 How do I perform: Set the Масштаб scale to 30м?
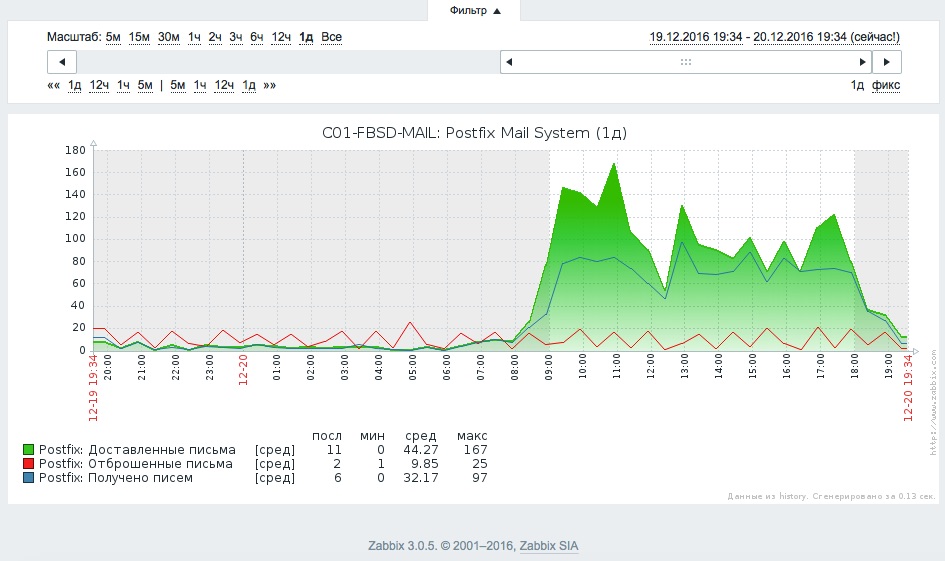click(x=169, y=37)
